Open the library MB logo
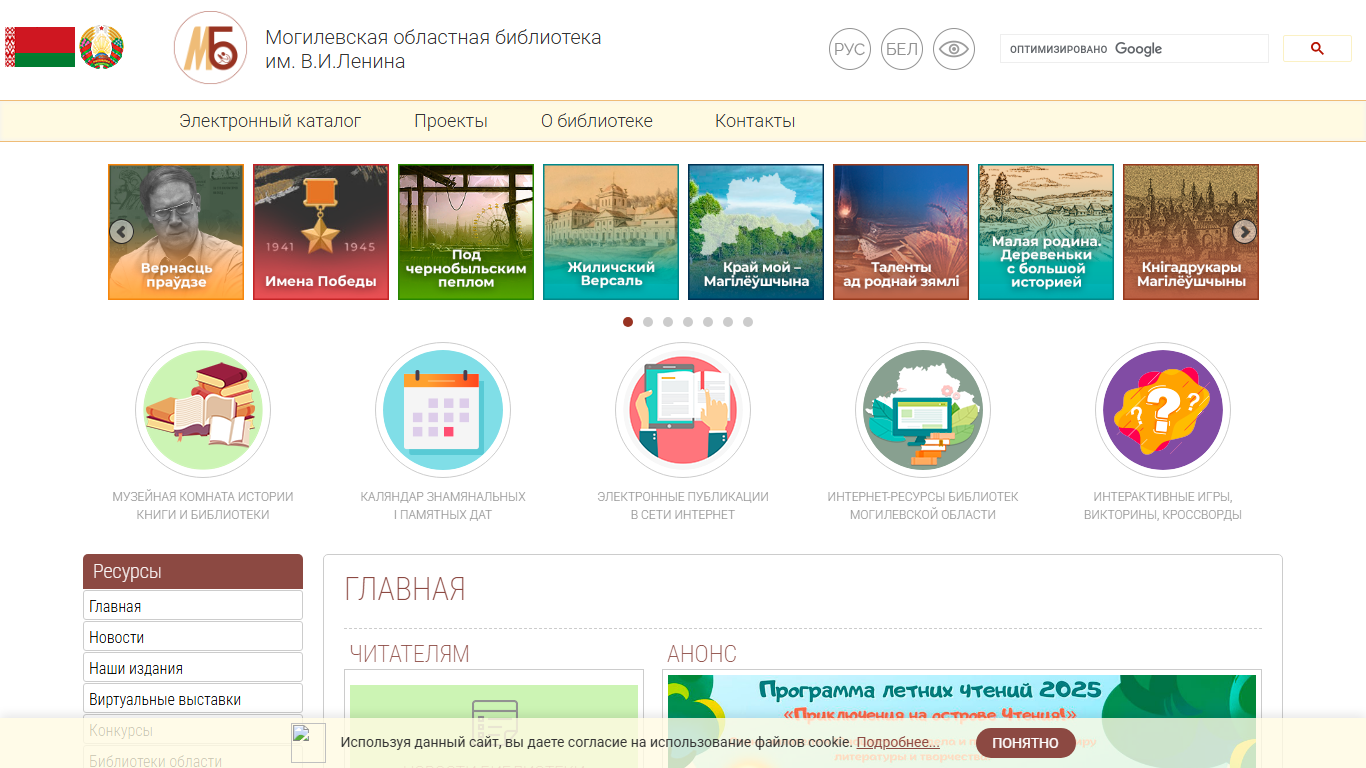 211,48
